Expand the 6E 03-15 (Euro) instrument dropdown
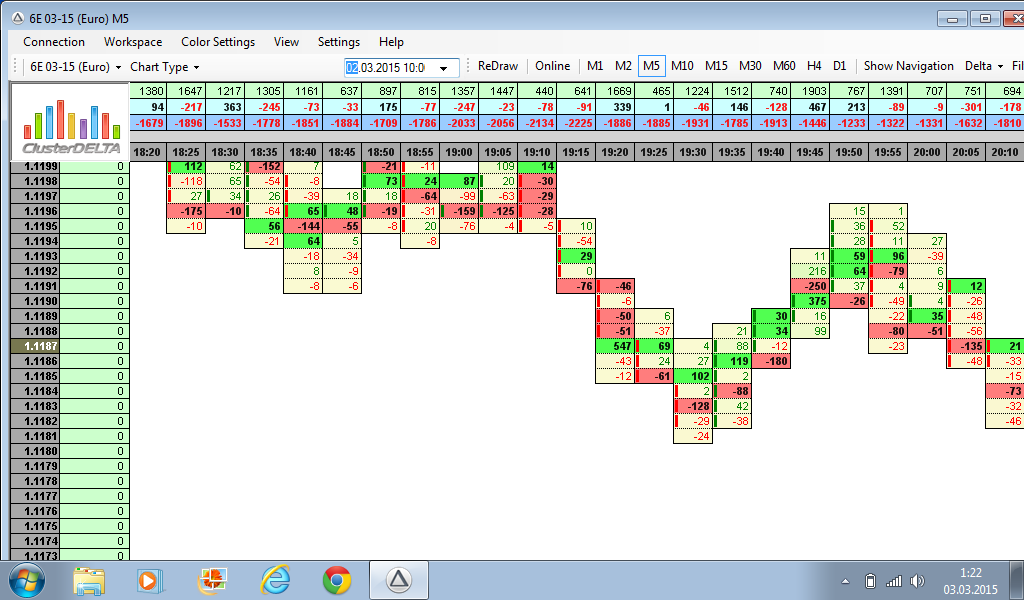 (75, 67)
